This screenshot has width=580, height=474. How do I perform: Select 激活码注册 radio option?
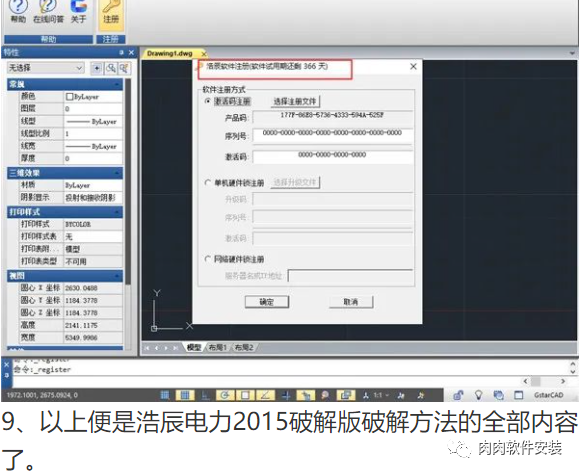(208, 101)
